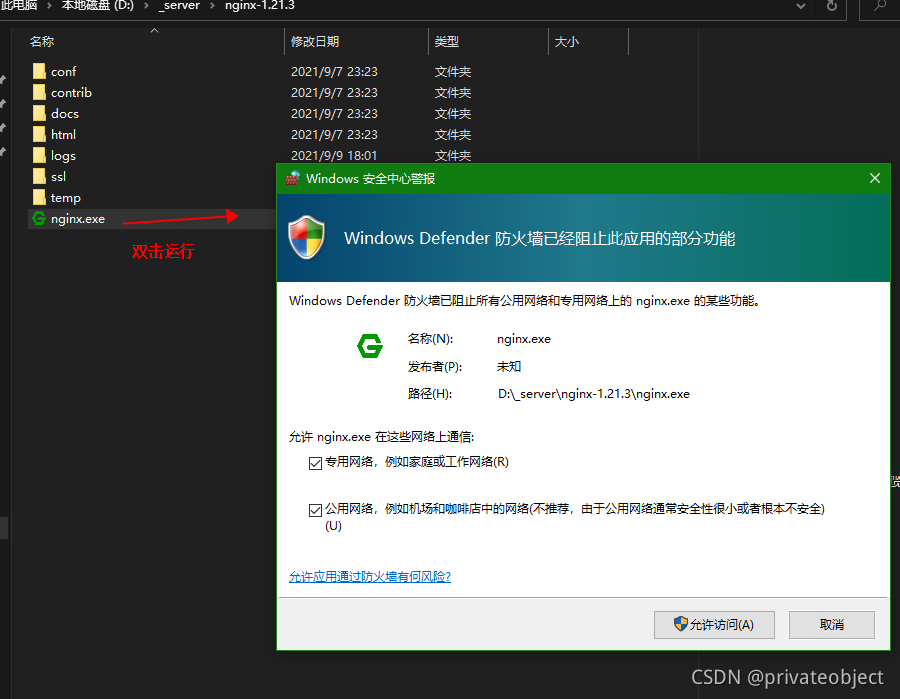Click the 取消 button in the firewall dialog
Viewport: 900px width, 699px height.
[x=830, y=624]
